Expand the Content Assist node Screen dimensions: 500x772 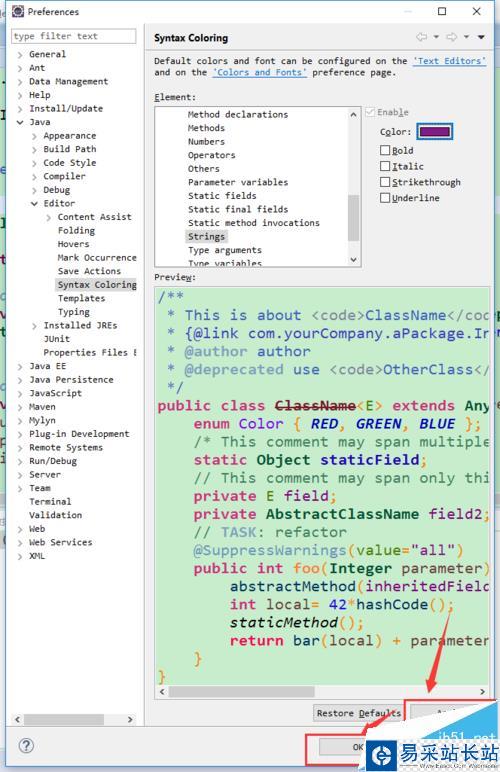tap(48, 217)
